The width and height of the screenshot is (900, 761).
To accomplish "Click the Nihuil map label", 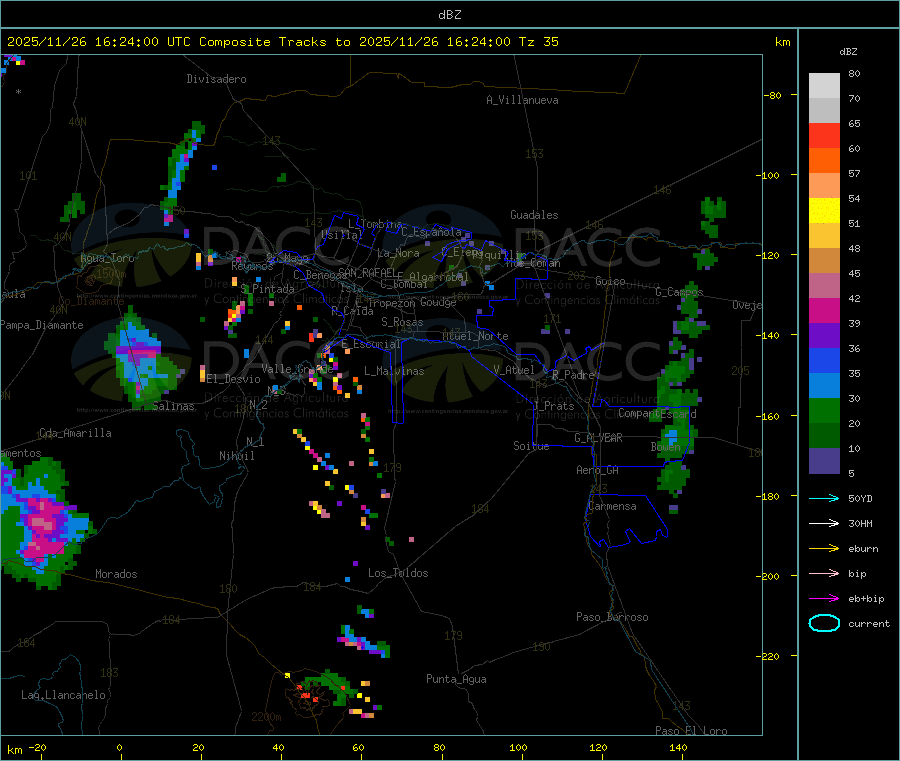I will pyautogui.click(x=236, y=456).
